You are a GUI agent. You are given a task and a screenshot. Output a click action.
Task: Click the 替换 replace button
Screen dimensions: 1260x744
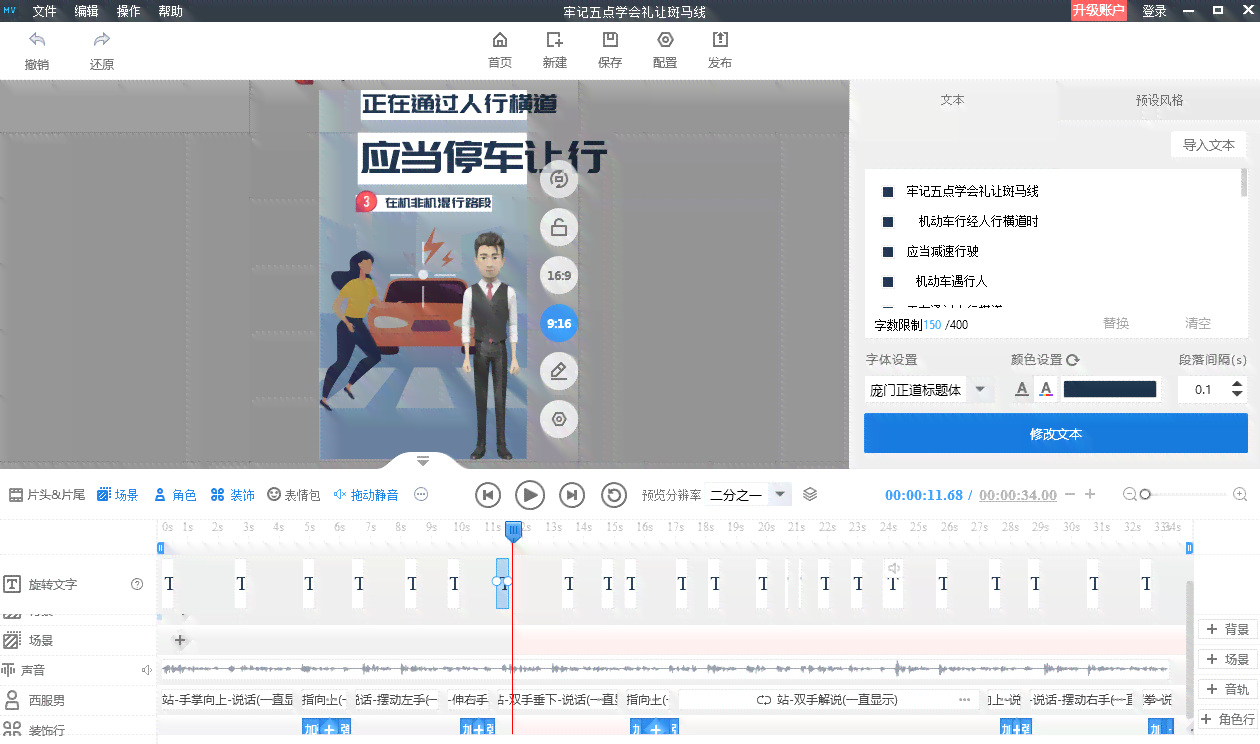pos(1116,323)
